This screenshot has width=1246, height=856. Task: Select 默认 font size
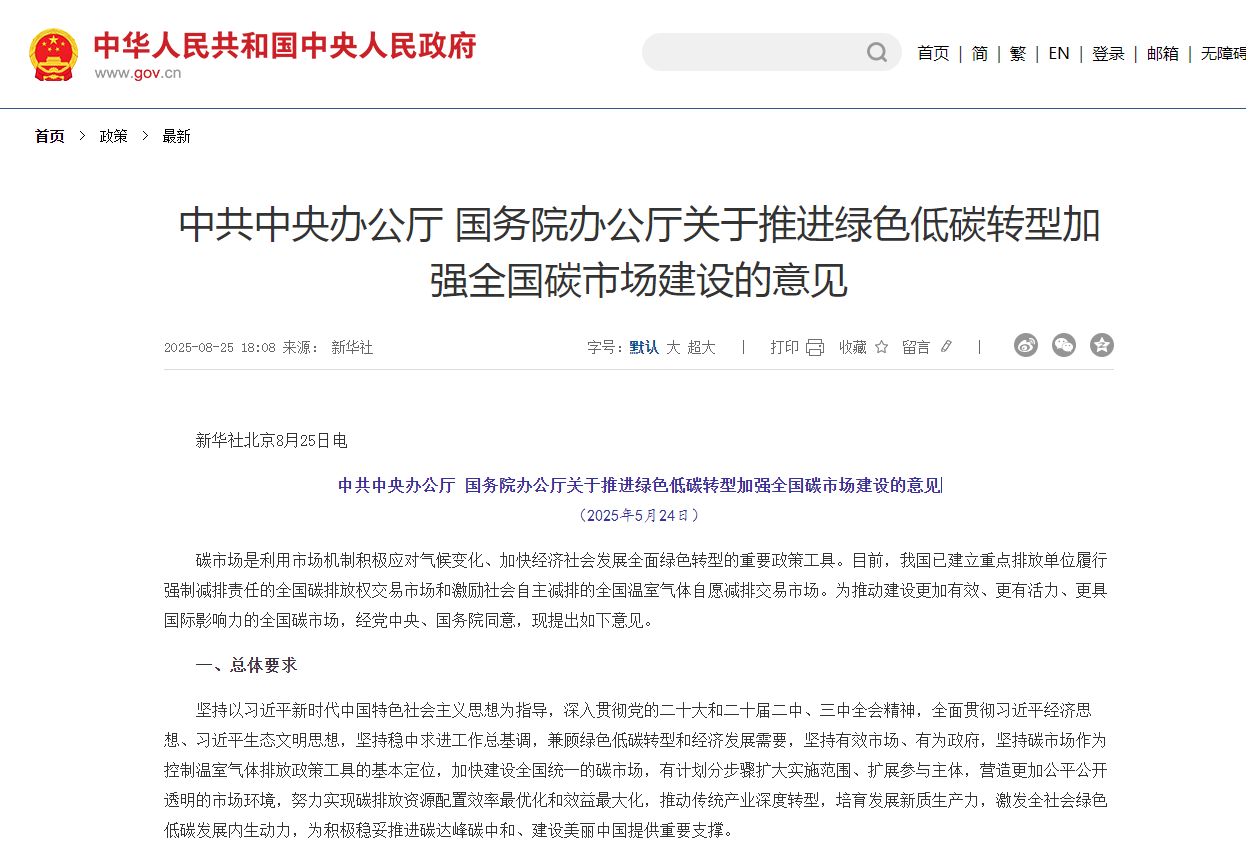[x=644, y=347]
